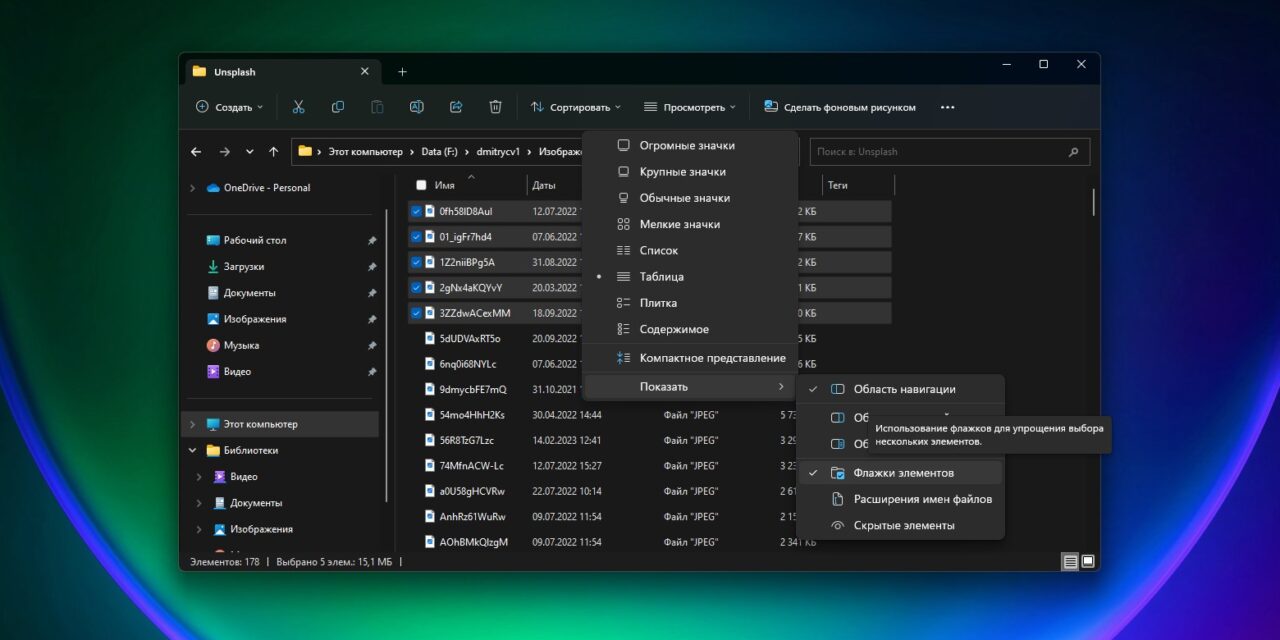Click the Rename icon on the toolbar
This screenshot has width=1280, height=640.
pyautogui.click(x=417, y=106)
